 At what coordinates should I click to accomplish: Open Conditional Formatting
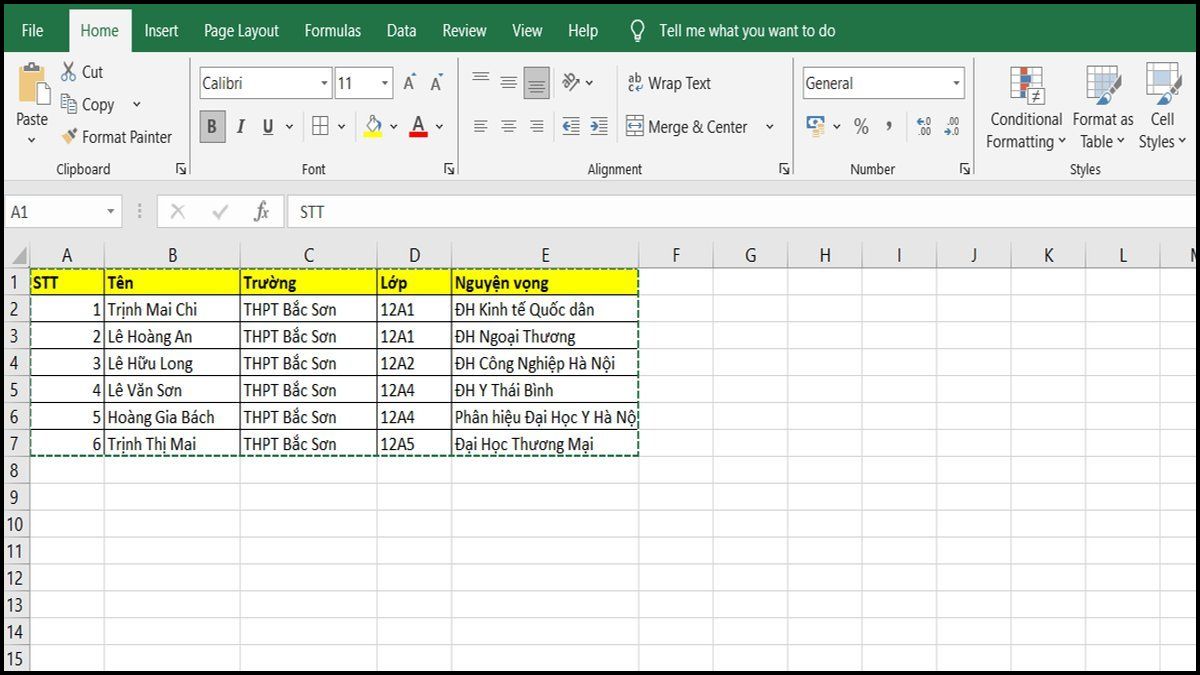(1026, 107)
